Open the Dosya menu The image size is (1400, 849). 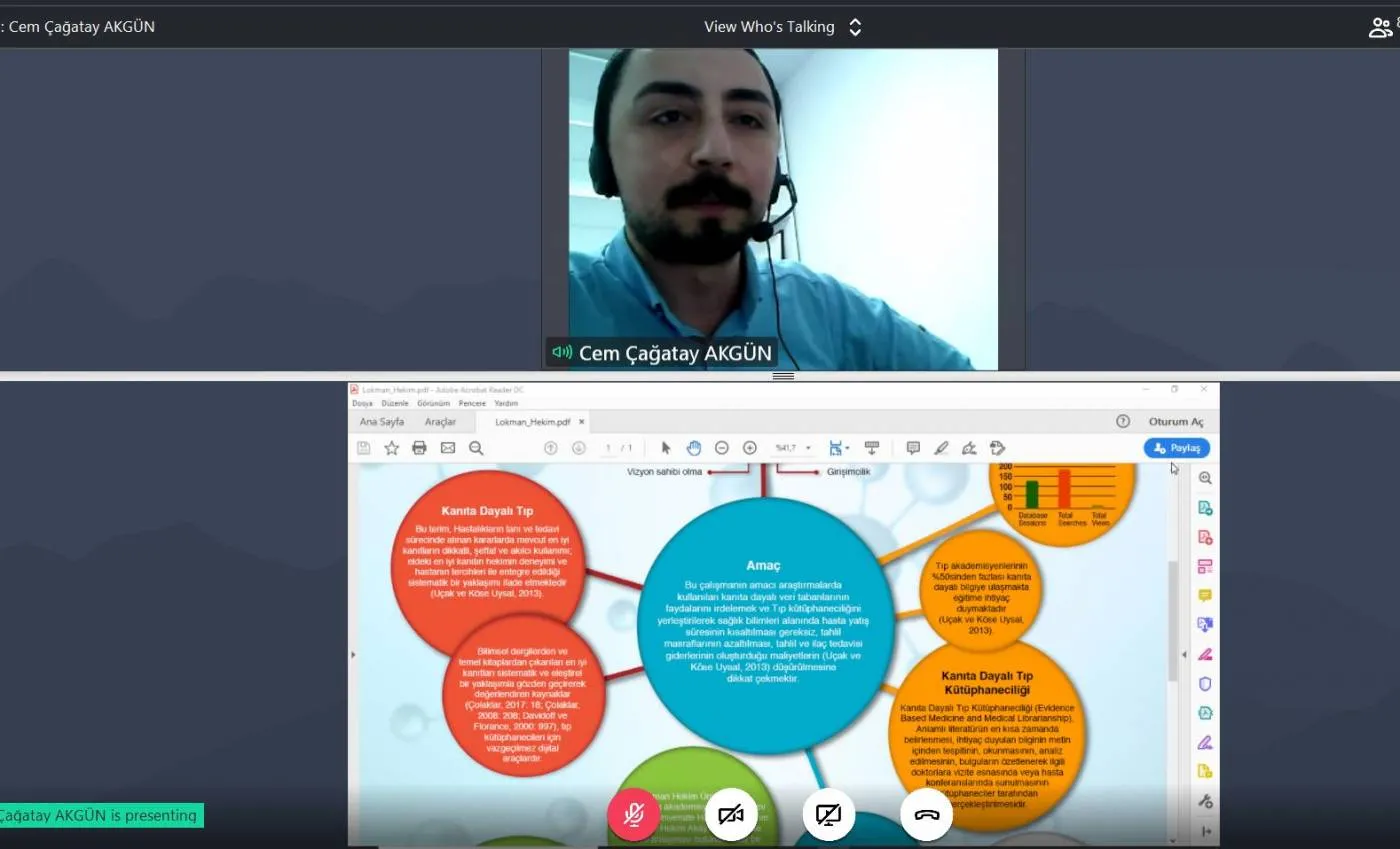[362, 403]
